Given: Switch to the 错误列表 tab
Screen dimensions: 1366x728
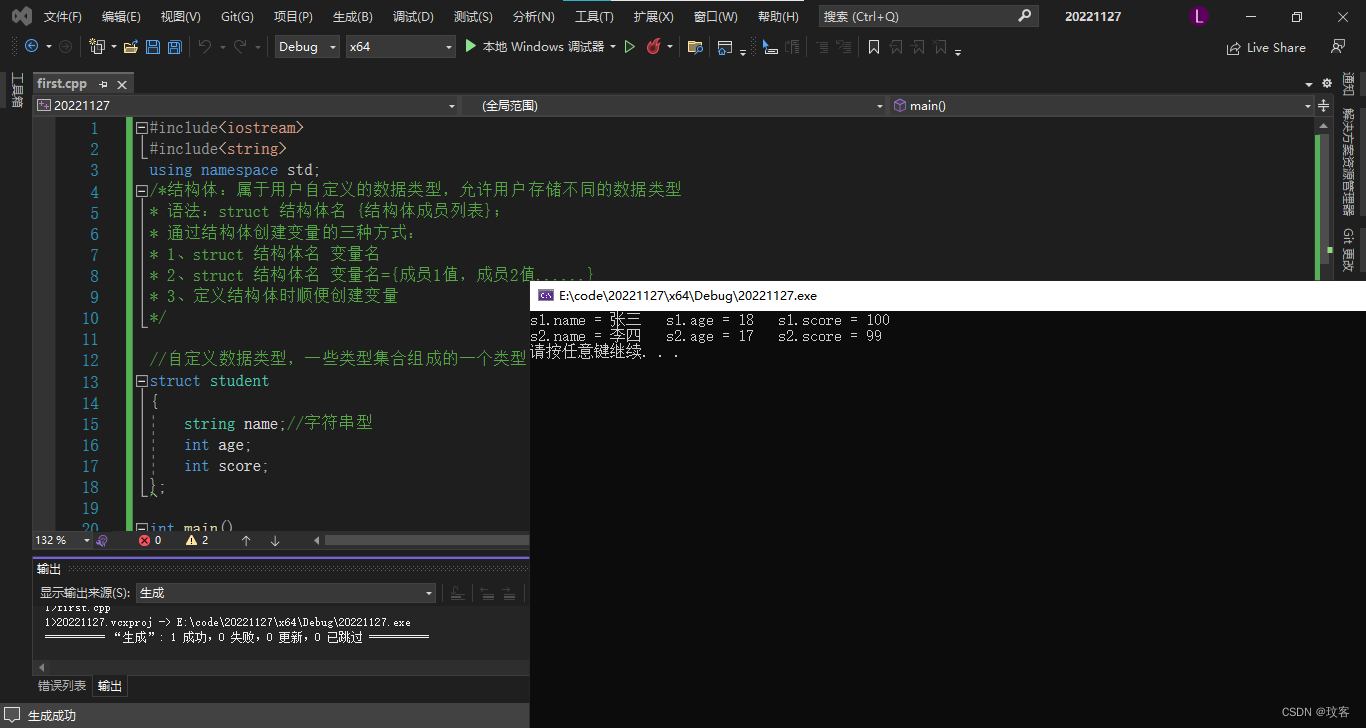Looking at the screenshot, I should point(62,686).
